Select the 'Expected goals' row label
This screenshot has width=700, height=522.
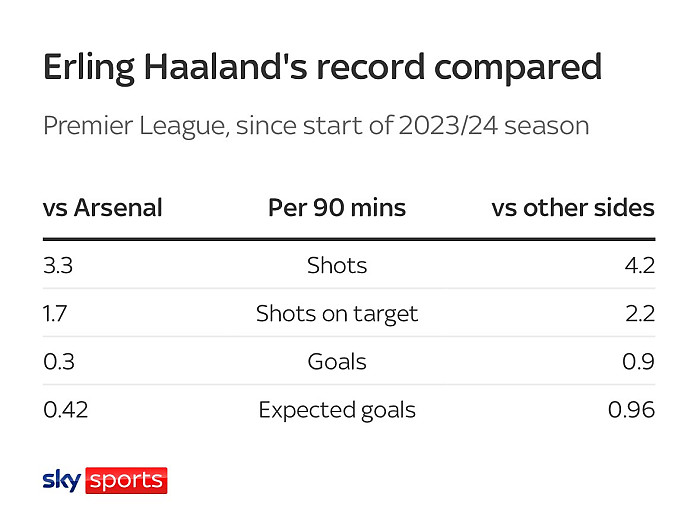point(337,410)
